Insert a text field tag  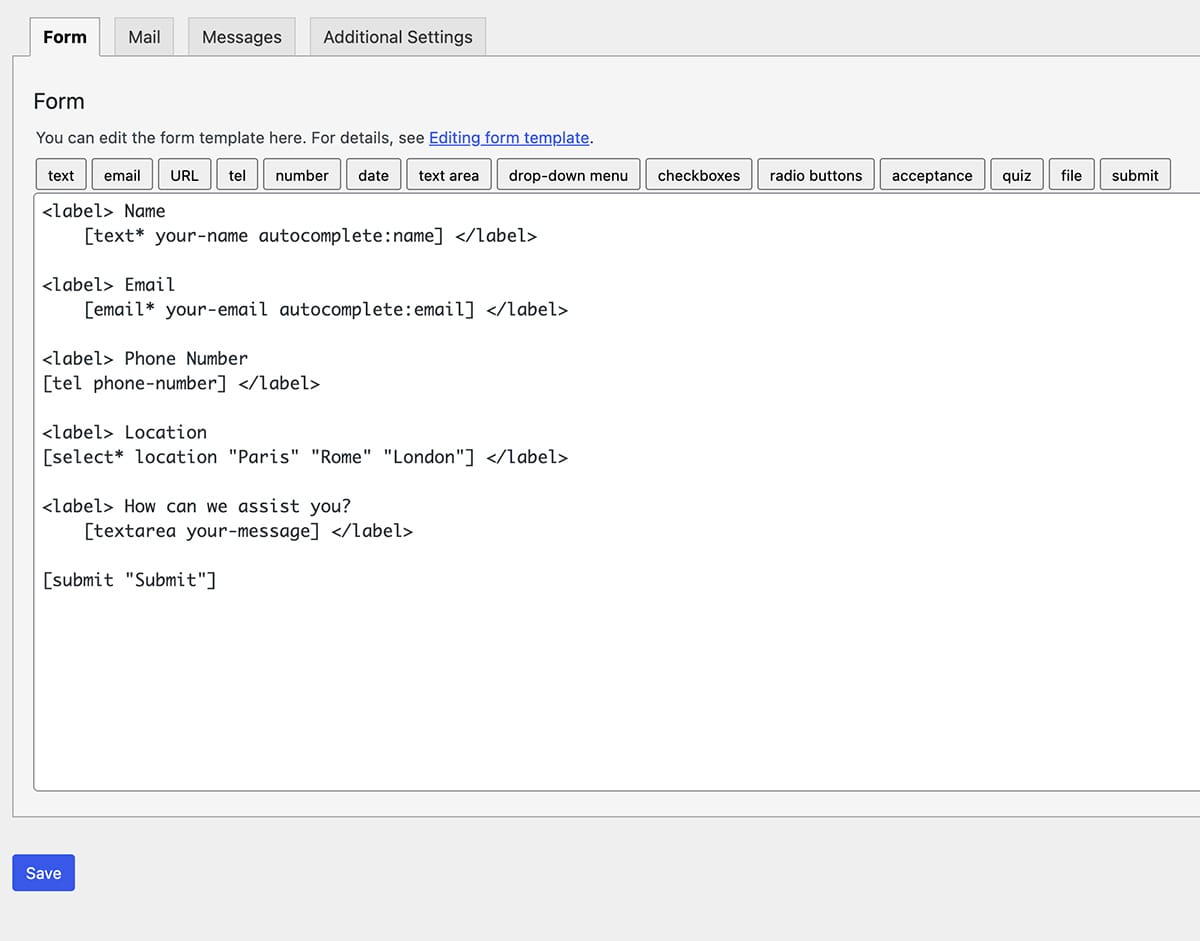coord(61,175)
